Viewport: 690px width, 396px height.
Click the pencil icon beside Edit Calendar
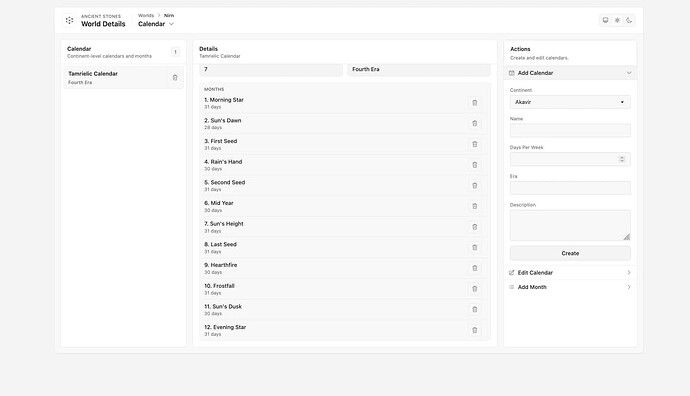point(511,273)
